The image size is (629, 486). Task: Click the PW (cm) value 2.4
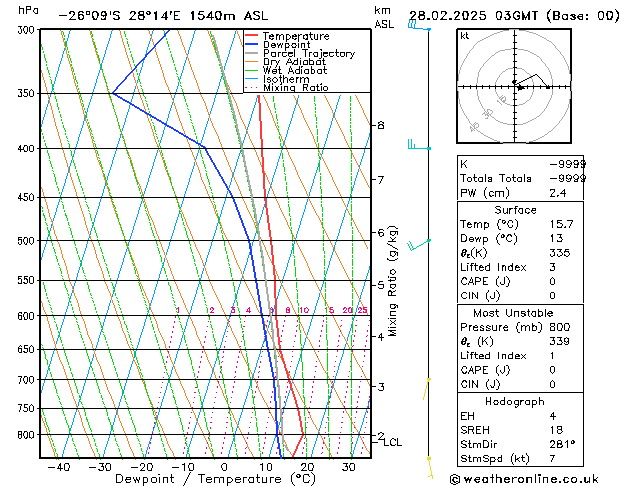(x=558, y=193)
